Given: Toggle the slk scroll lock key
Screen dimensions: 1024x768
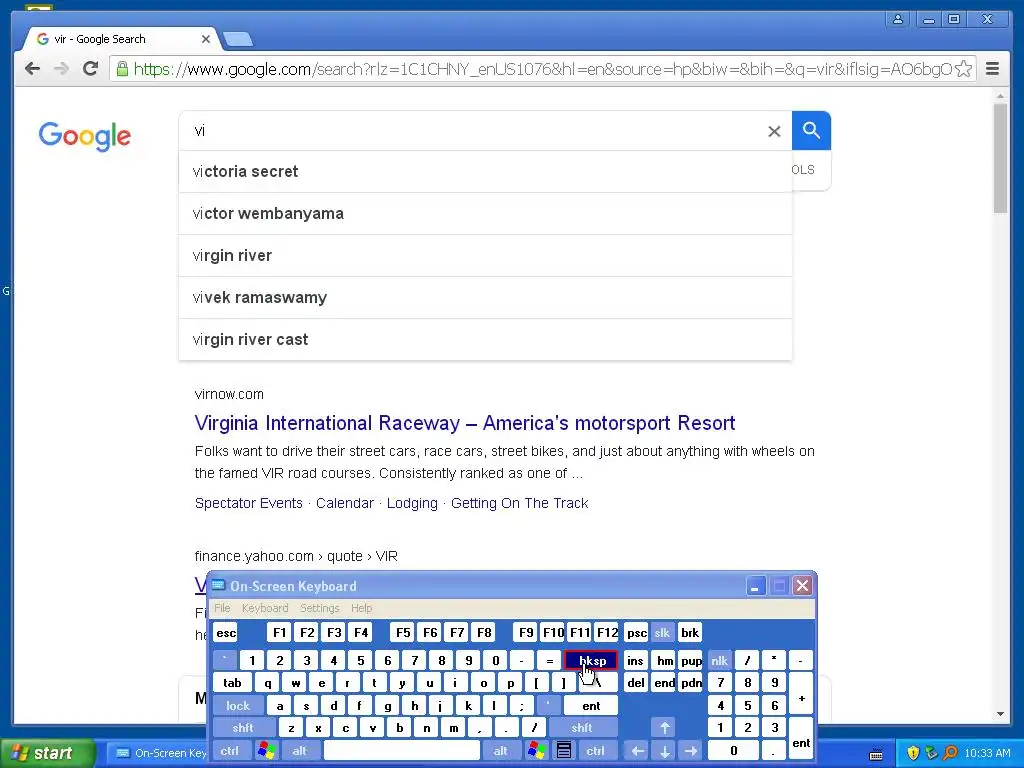Looking at the screenshot, I should pos(662,632).
